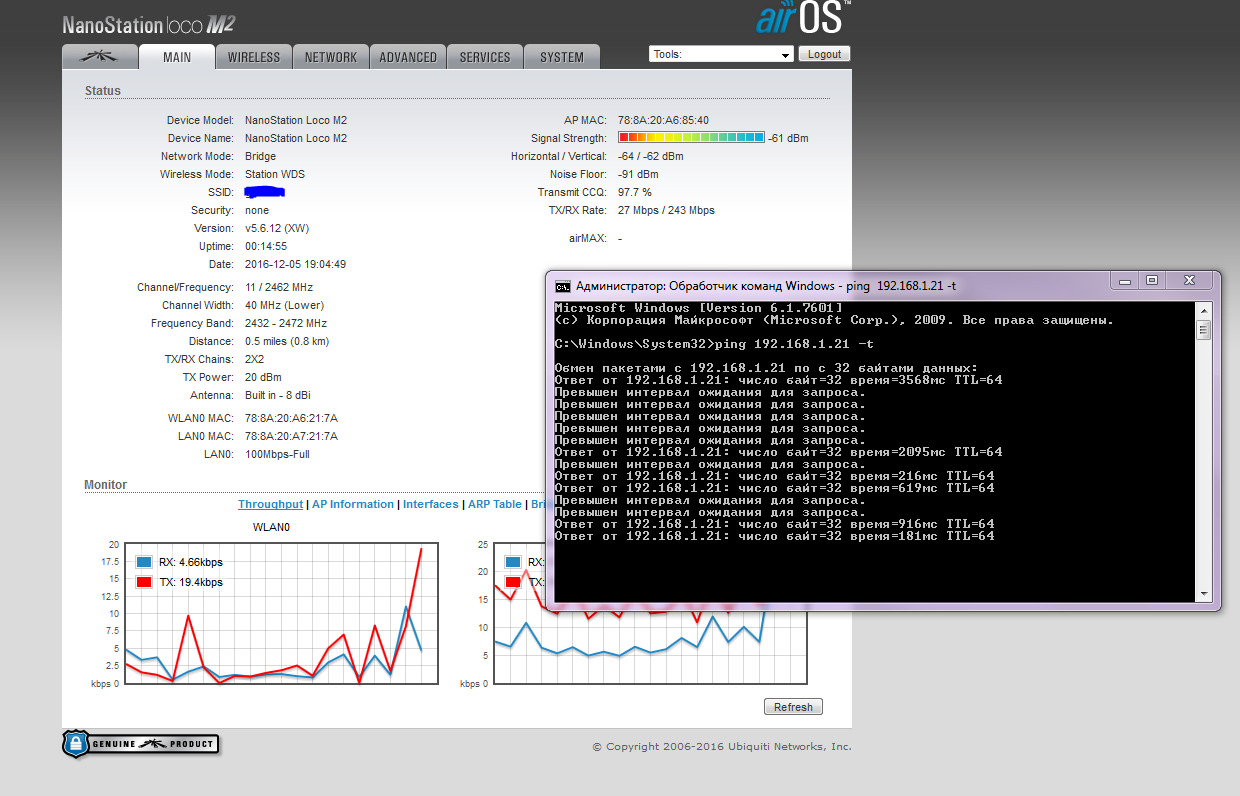Click the WLAN0 chart title
Image resolution: width=1240 pixels, height=796 pixels.
270,527
